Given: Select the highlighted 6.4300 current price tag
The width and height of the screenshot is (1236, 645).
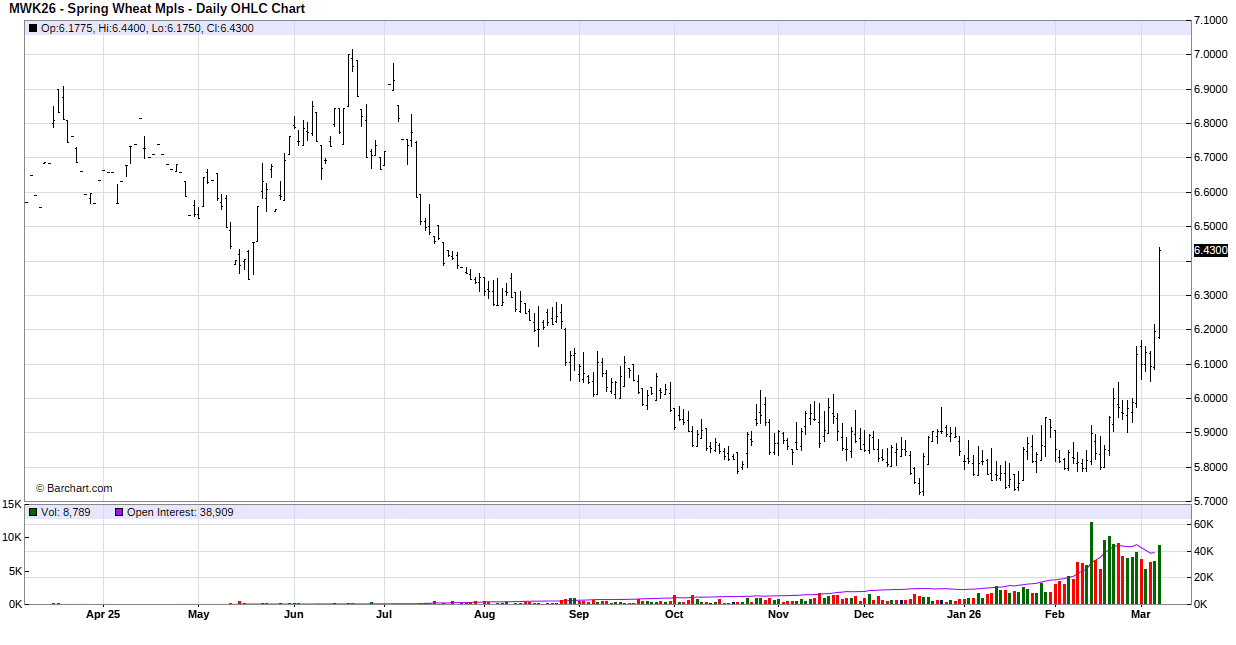Looking at the screenshot, I should click(x=1210, y=251).
